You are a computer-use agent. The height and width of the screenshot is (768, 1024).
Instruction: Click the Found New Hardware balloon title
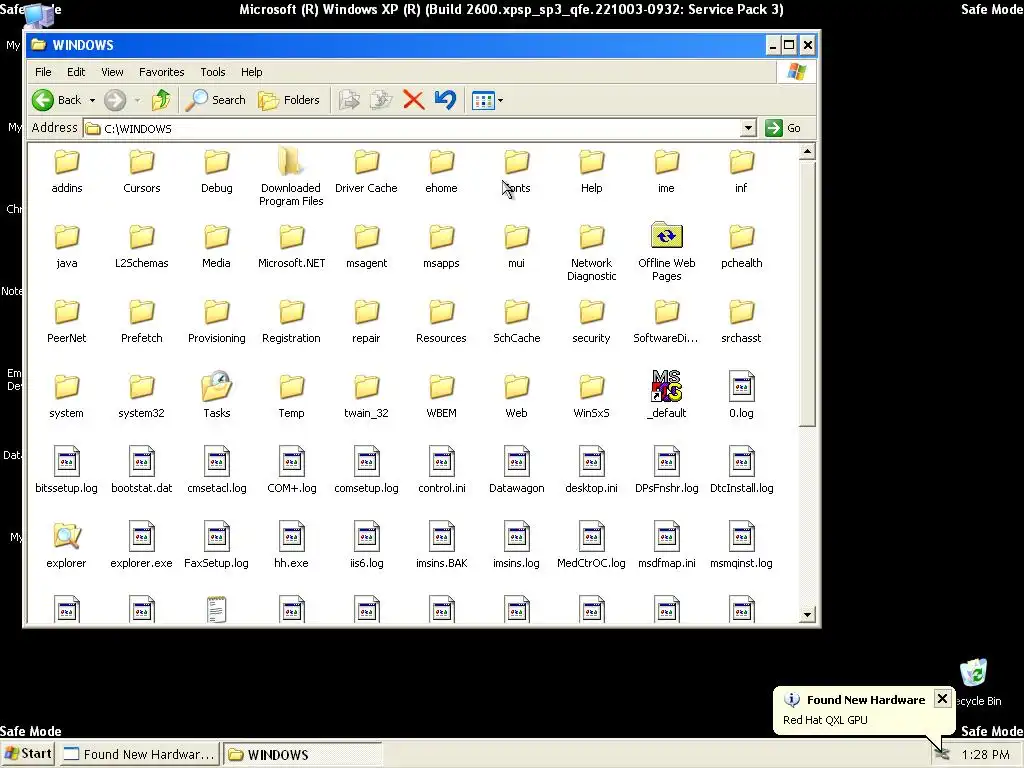pos(866,699)
